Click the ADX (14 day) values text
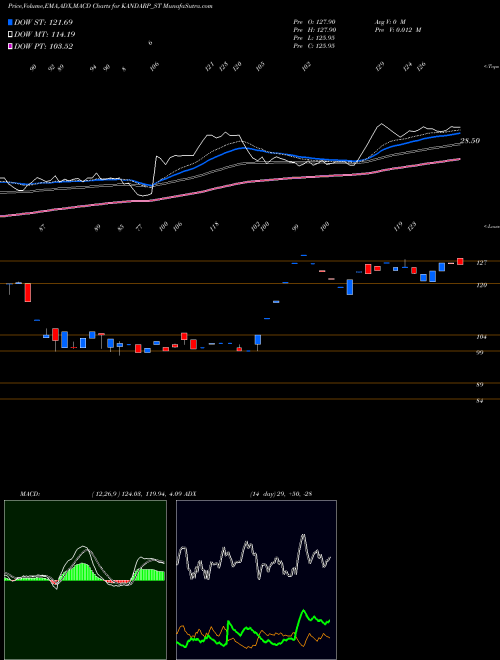Viewport: 500px width, 660px height. coord(281,494)
